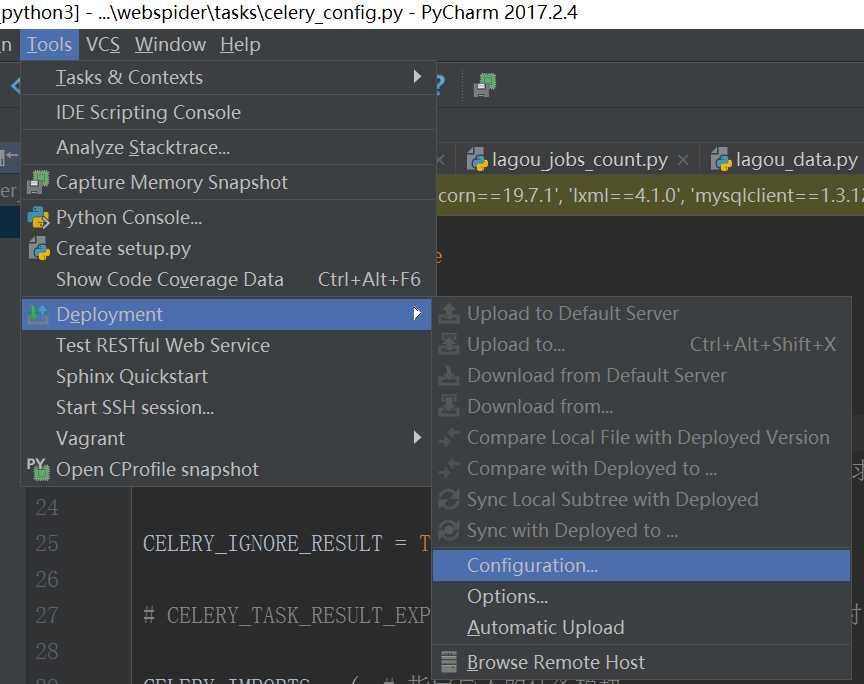Click the lagou_jobs_count.py Python file icon
Viewport: 864px width, 684px height.
click(477, 160)
